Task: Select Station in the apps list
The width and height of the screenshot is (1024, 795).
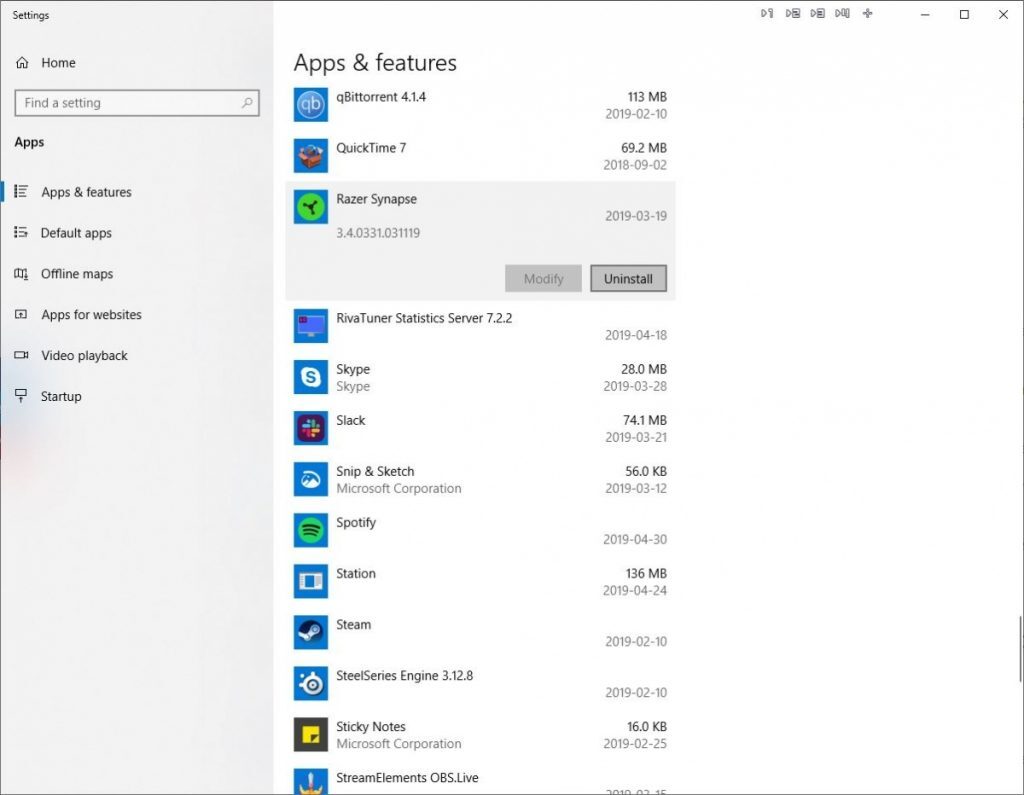Action: click(x=356, y=574)
